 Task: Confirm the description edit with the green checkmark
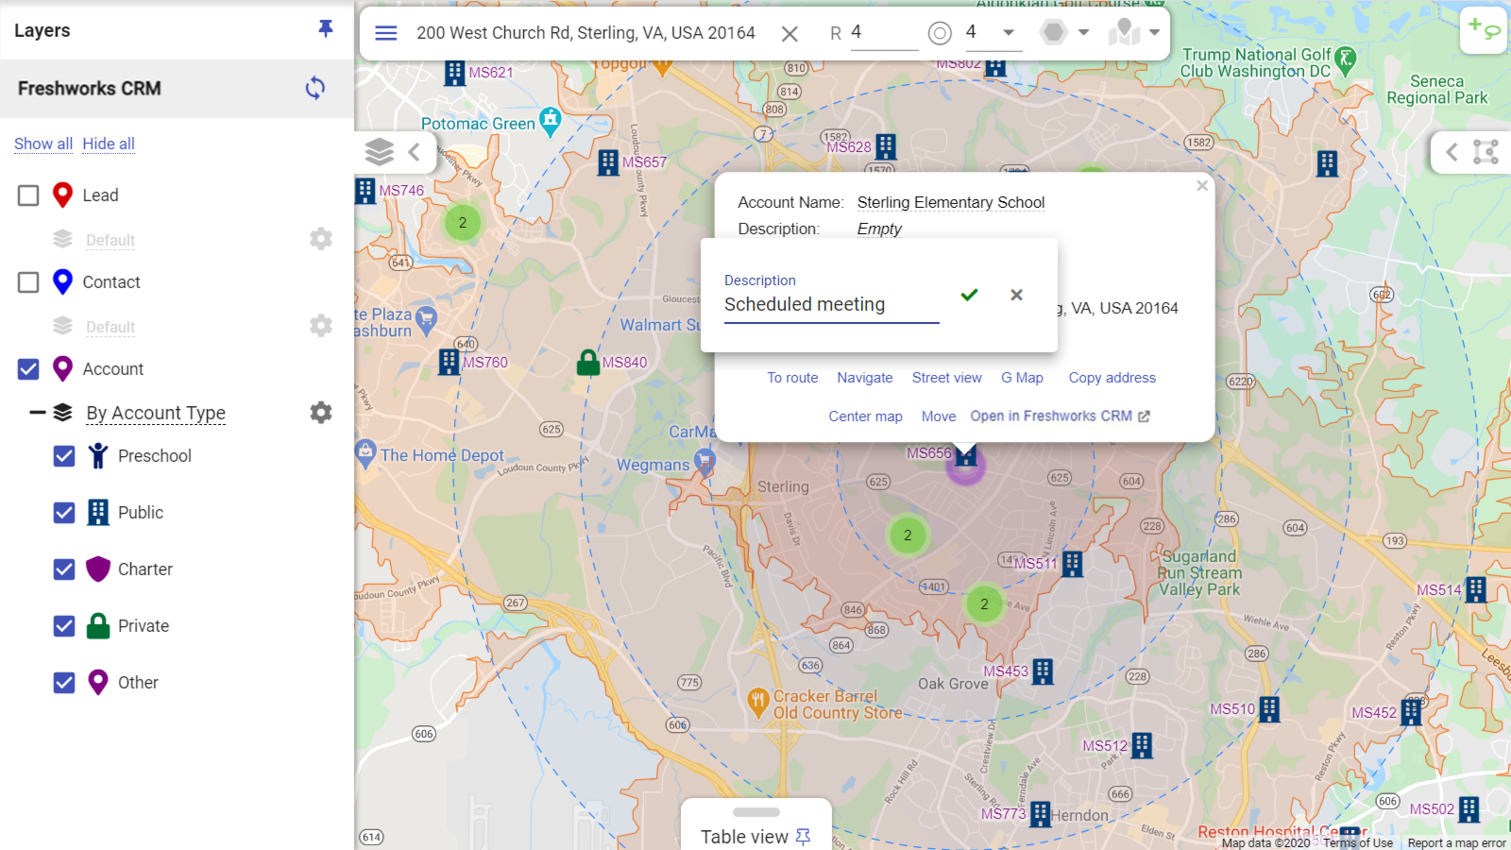[x=968, y=295]
